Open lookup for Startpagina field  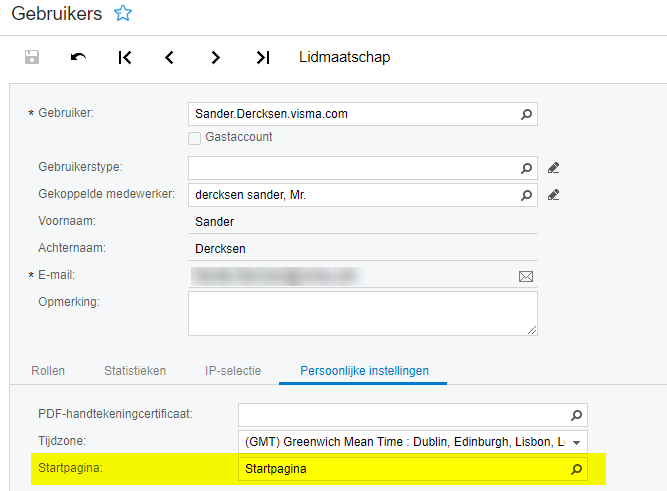(576, 469)
